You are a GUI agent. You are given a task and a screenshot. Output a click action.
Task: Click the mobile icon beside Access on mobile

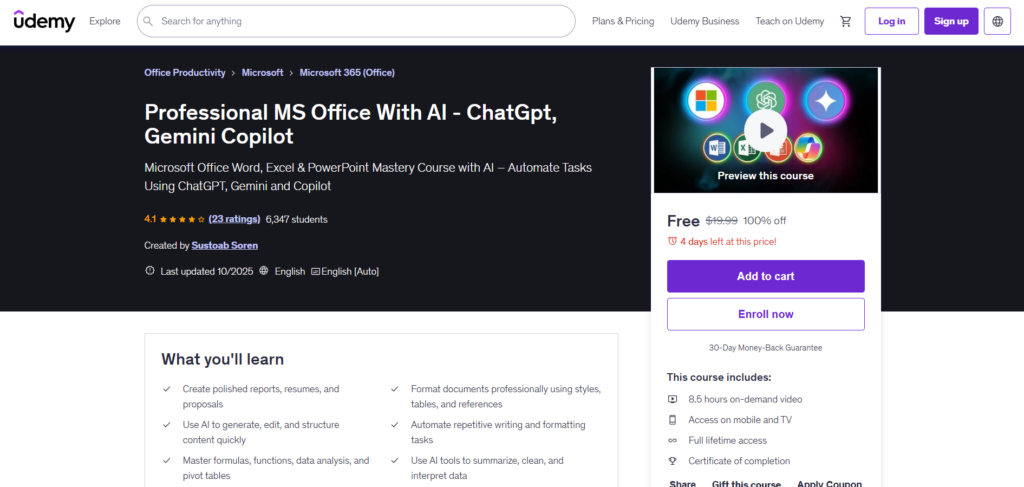tap(672, 420)
